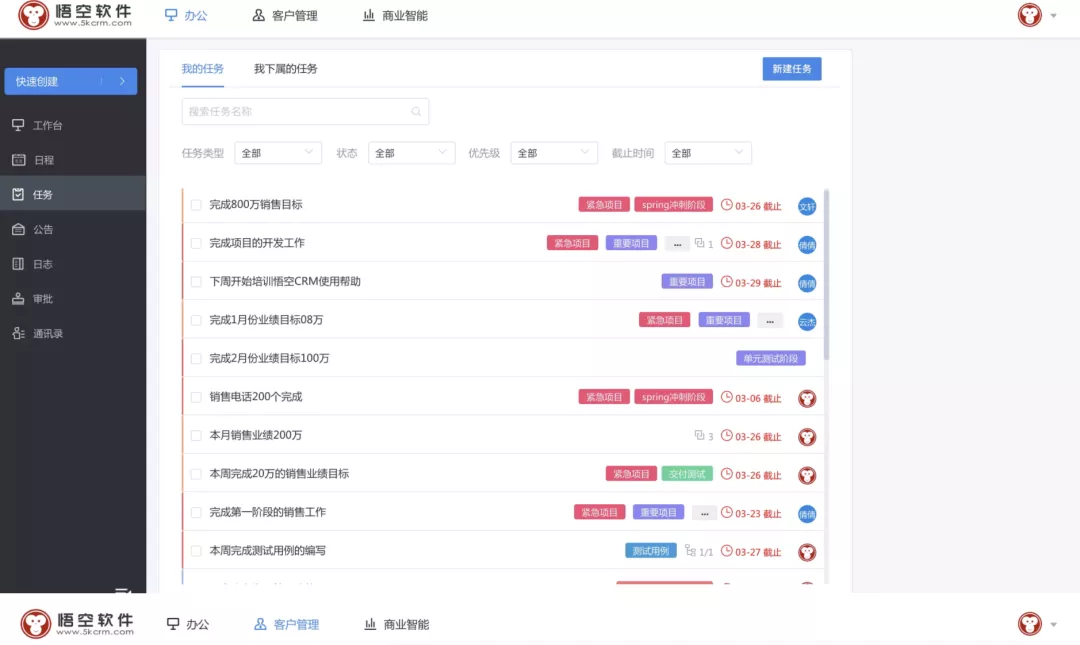The image size is (1080, 645).
Task: Select the 日程 schedule icon
Action: [x=44, y=159]
